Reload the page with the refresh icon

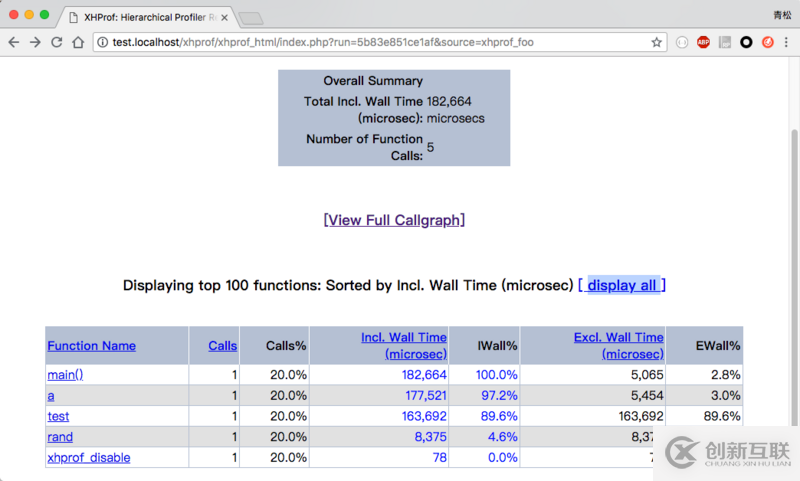(x=57, y=42)
